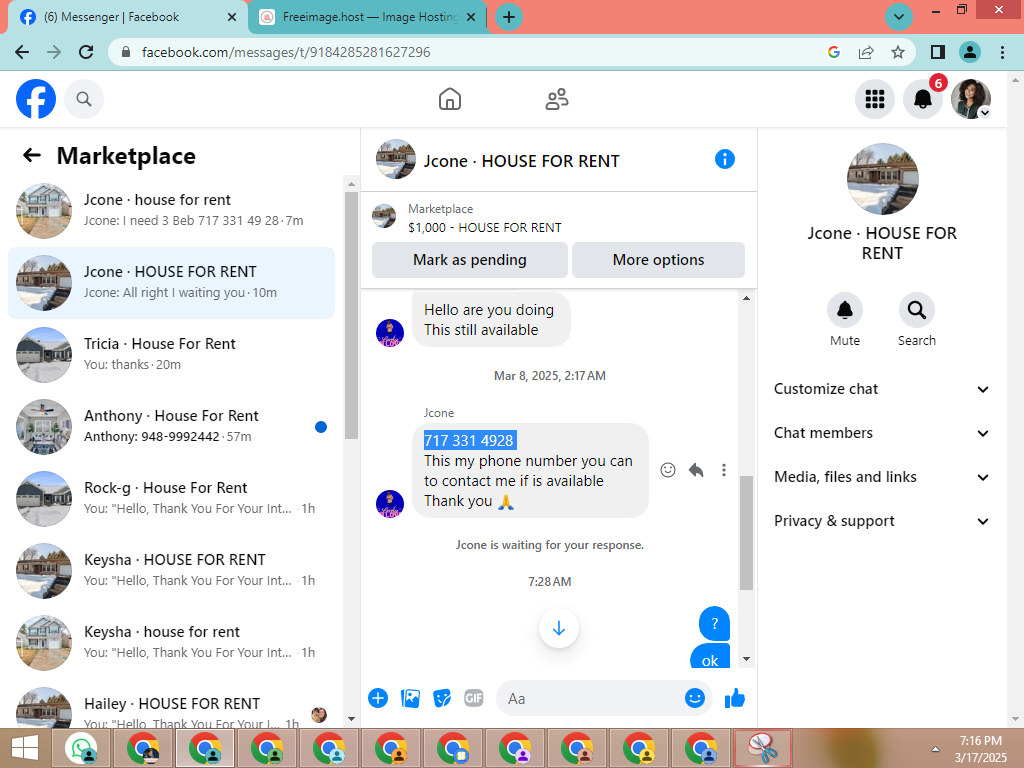Open Anthony · House For Rent conversation
This screenshot has width=1024, height=768.
tap(171, 426)
